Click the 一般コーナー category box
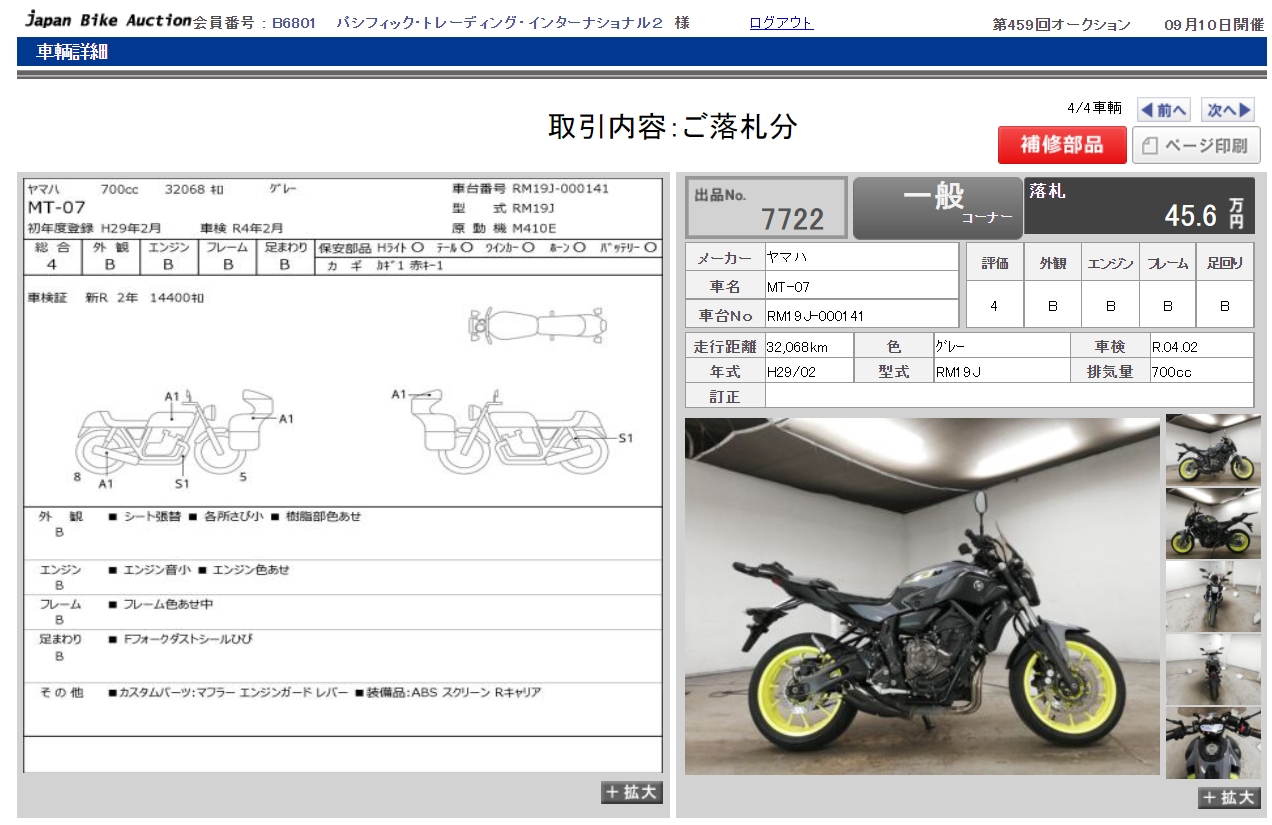 click(x=937, y=208)
